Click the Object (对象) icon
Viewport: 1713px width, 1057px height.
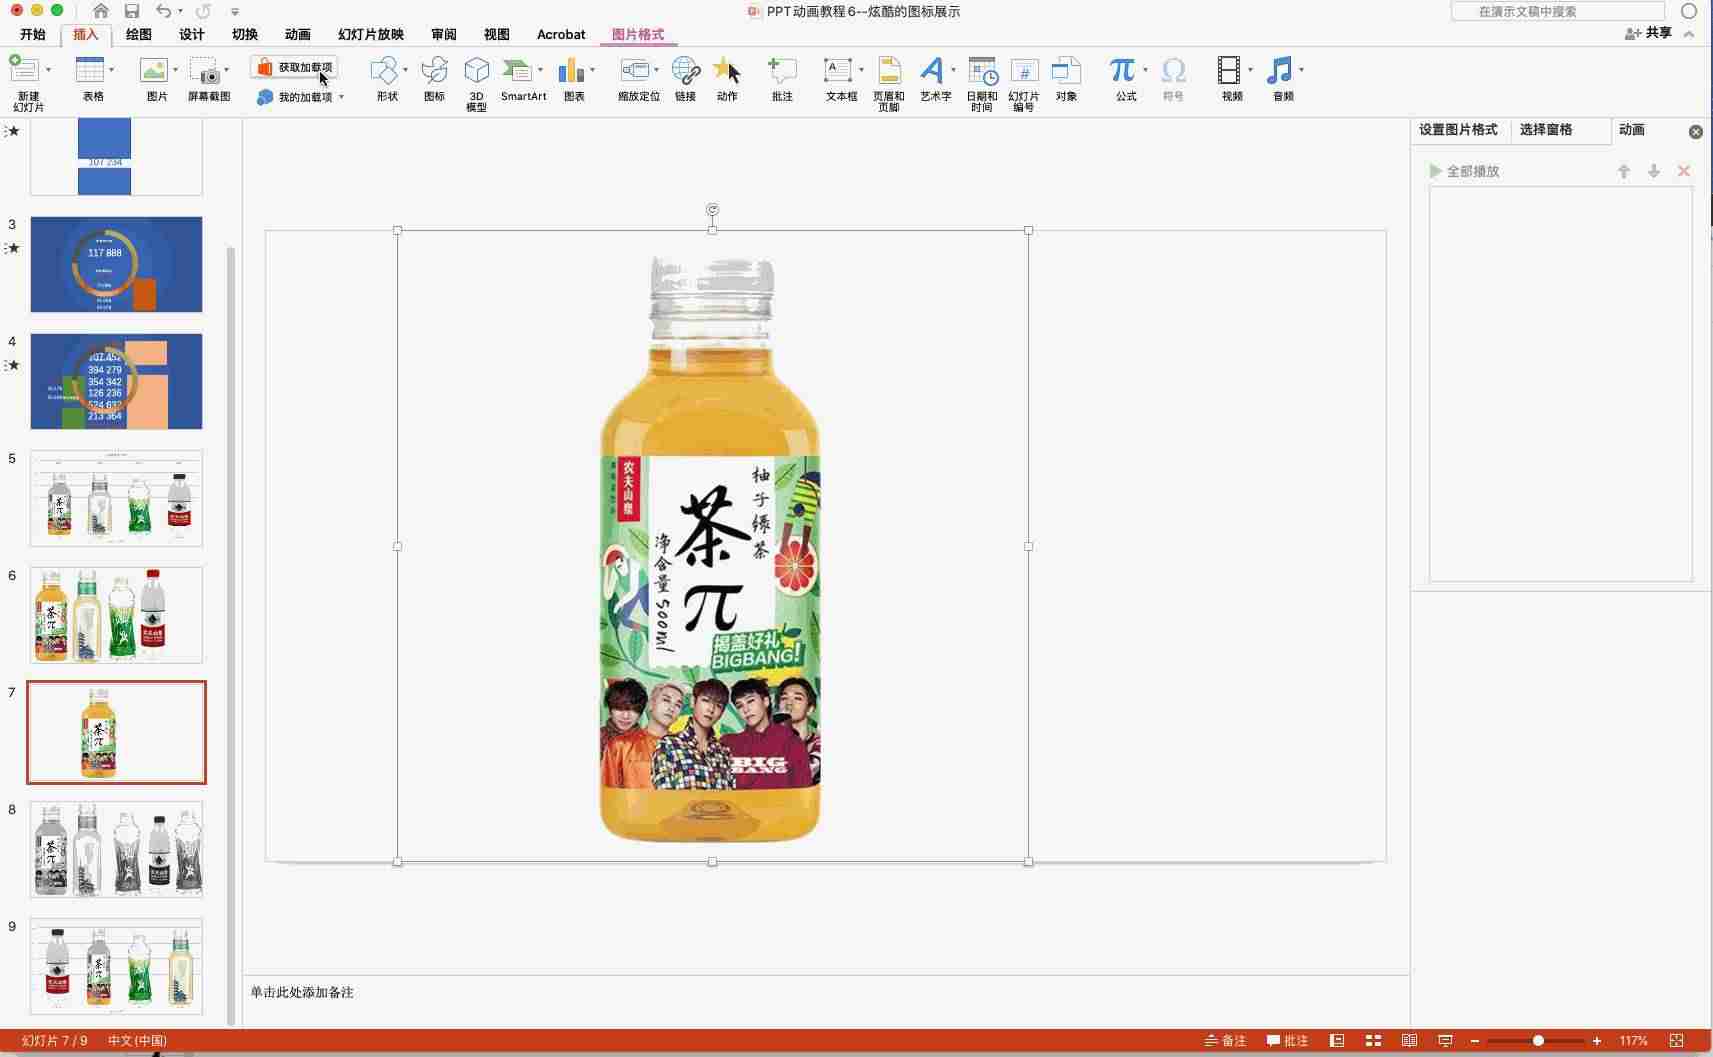1066,69
